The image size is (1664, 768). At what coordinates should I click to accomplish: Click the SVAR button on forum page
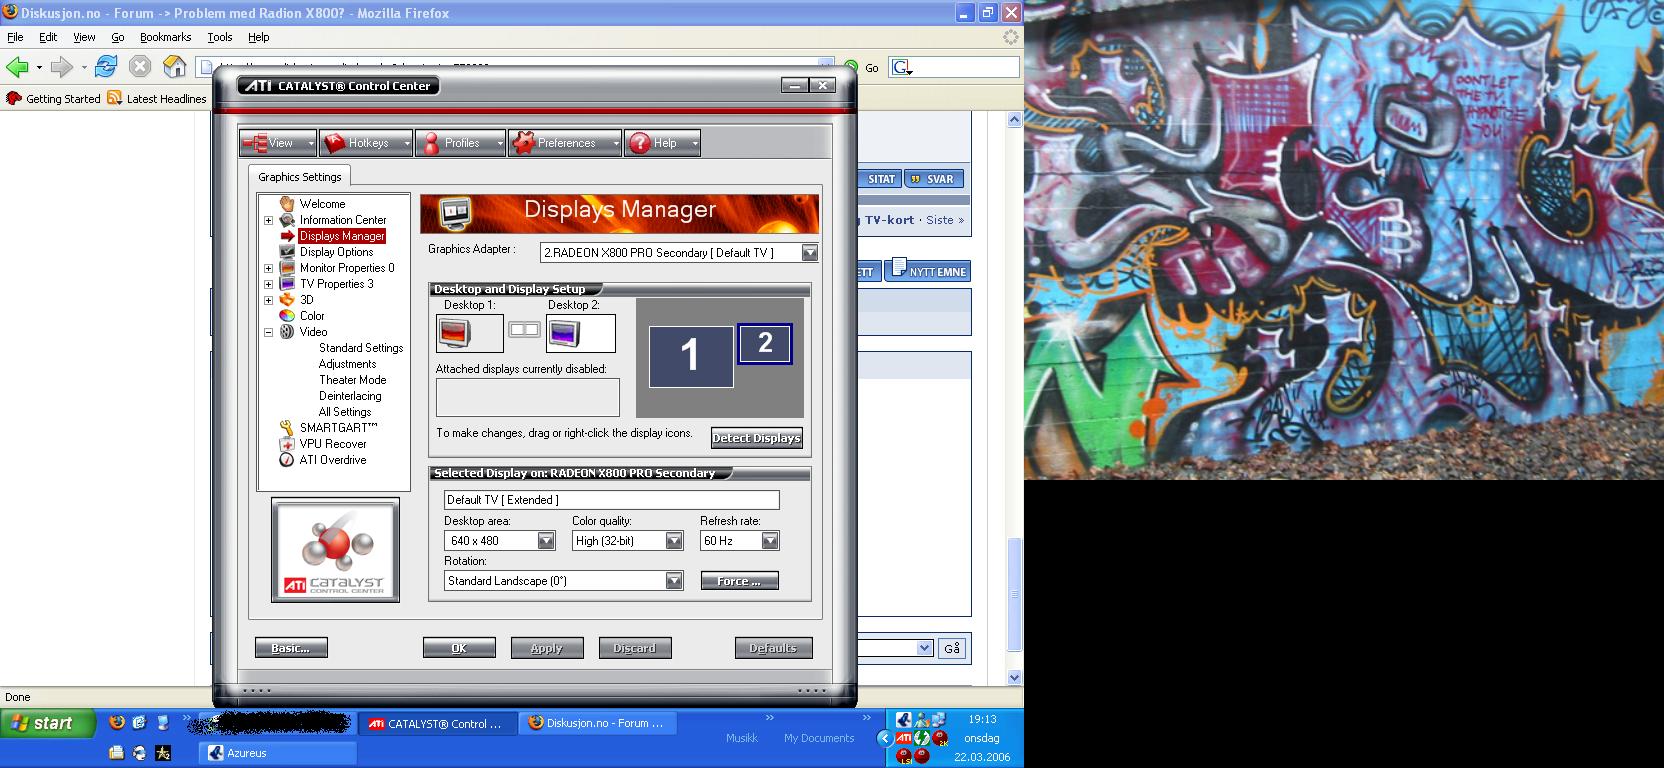[934, 179]
